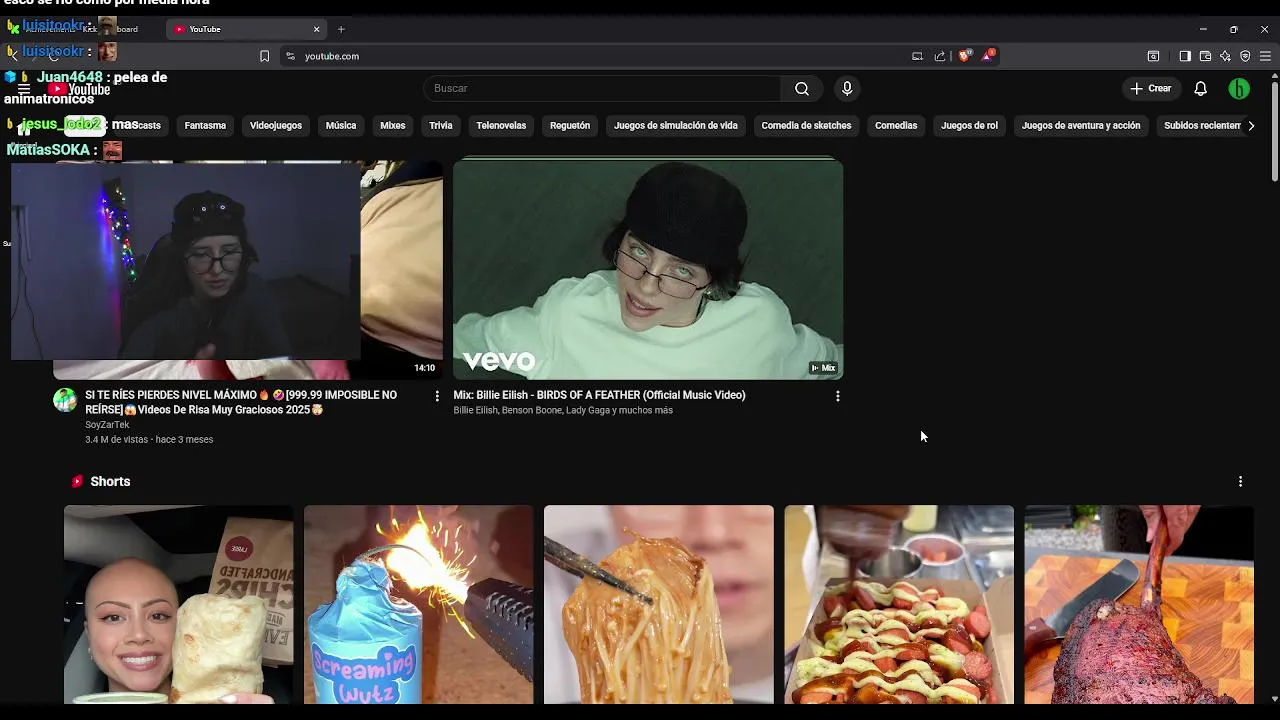Select the Juegos de rol chip
The image size is (1280, 720).
tap(970, 126)
